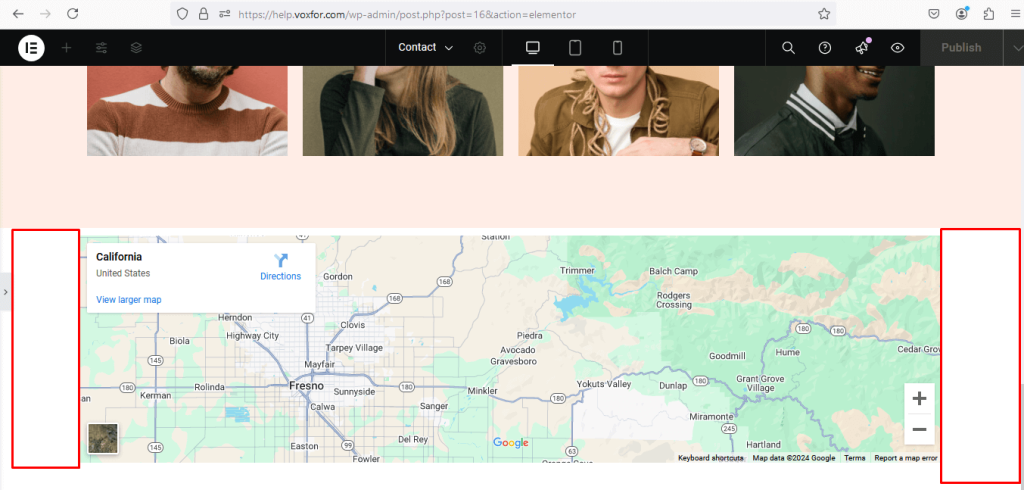Click the tracking protection shield icon

(183, 14)
